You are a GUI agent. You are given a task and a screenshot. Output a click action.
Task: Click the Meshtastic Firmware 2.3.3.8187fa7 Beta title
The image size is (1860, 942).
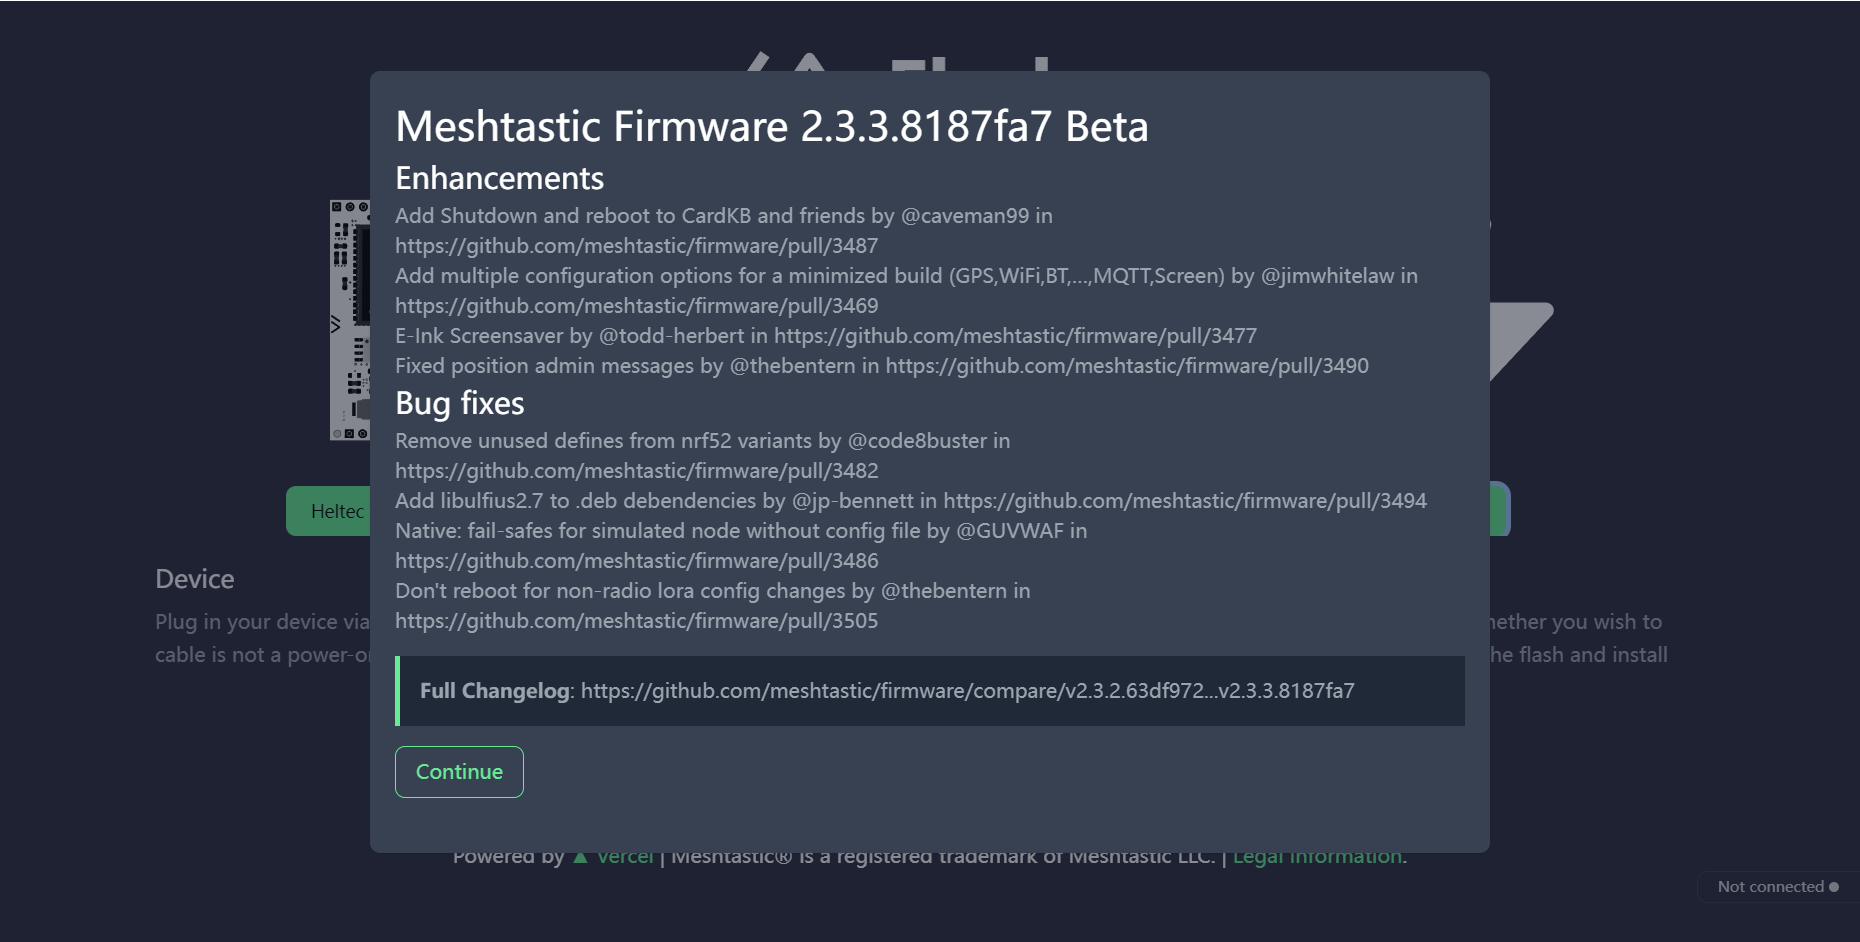(771, 127)
